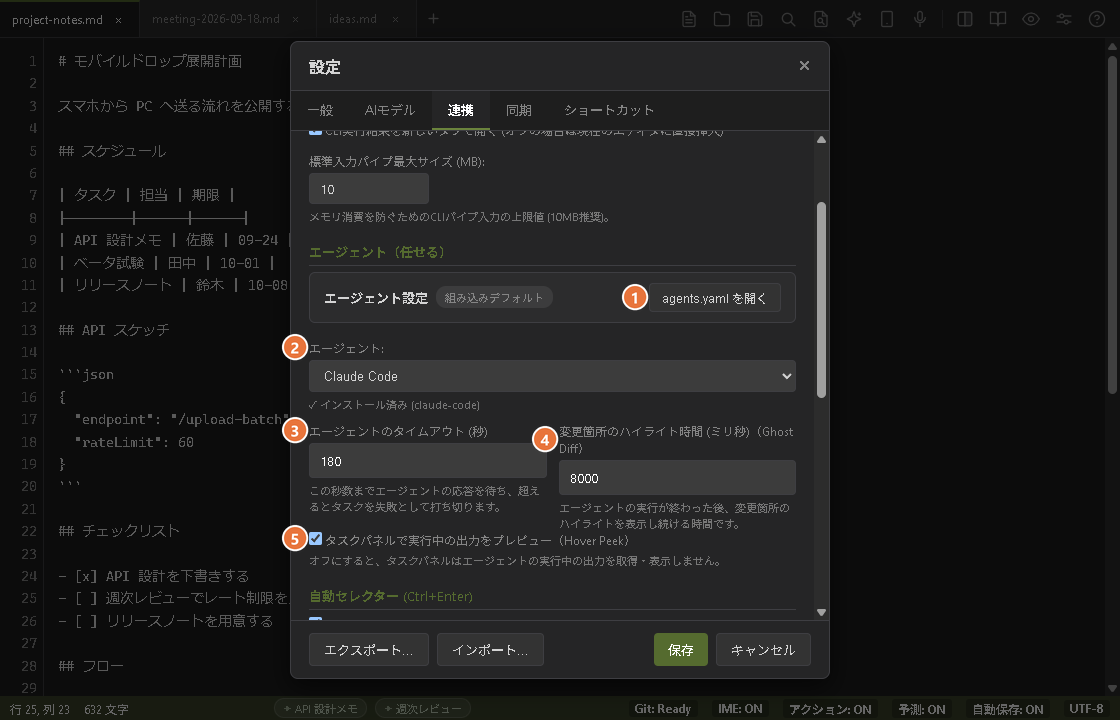Click the API 設計メモ suggestion chip
This screenshot has width=1120, height=720.
321,709
